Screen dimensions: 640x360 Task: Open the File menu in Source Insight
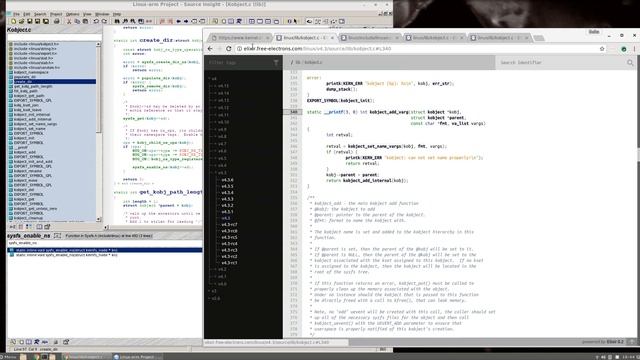click(x=16, y=14)
